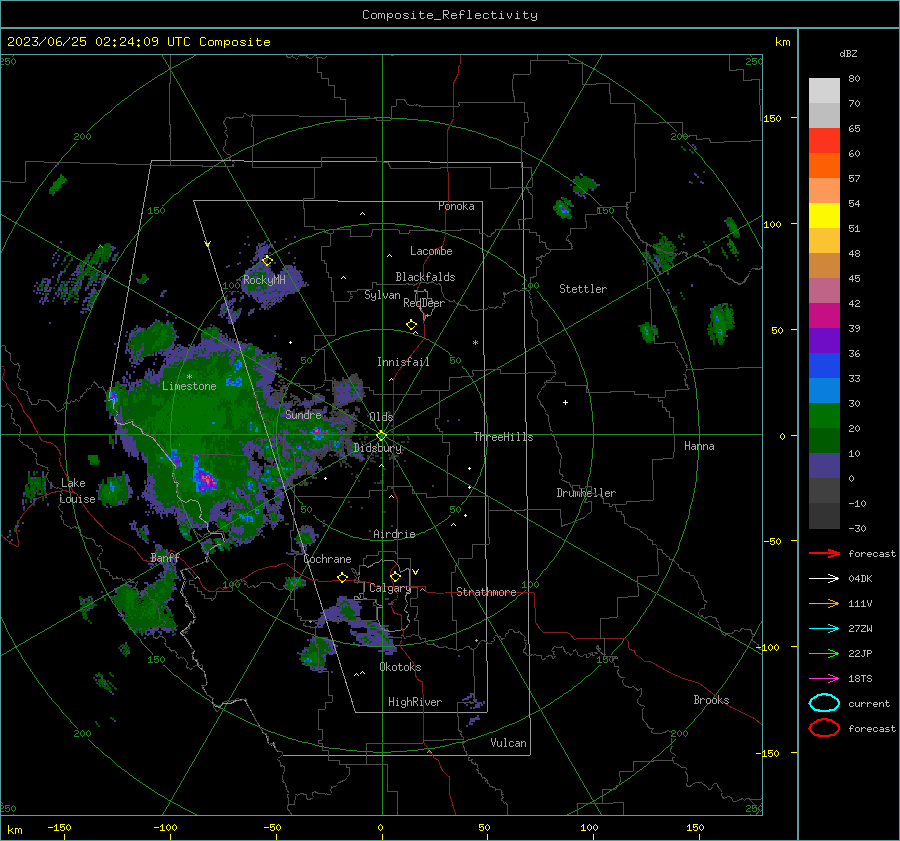Click the purple 36-39 dBZ color swatch
Viewport: 900px width, 841px height.
tap(824, 341)
